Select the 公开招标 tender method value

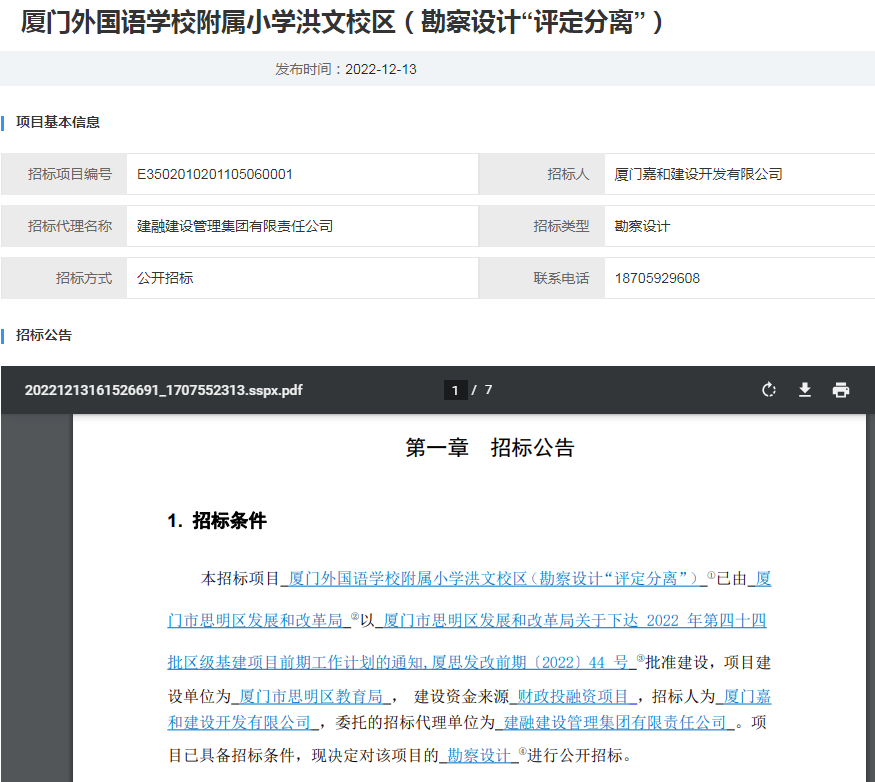coord(165,278)
